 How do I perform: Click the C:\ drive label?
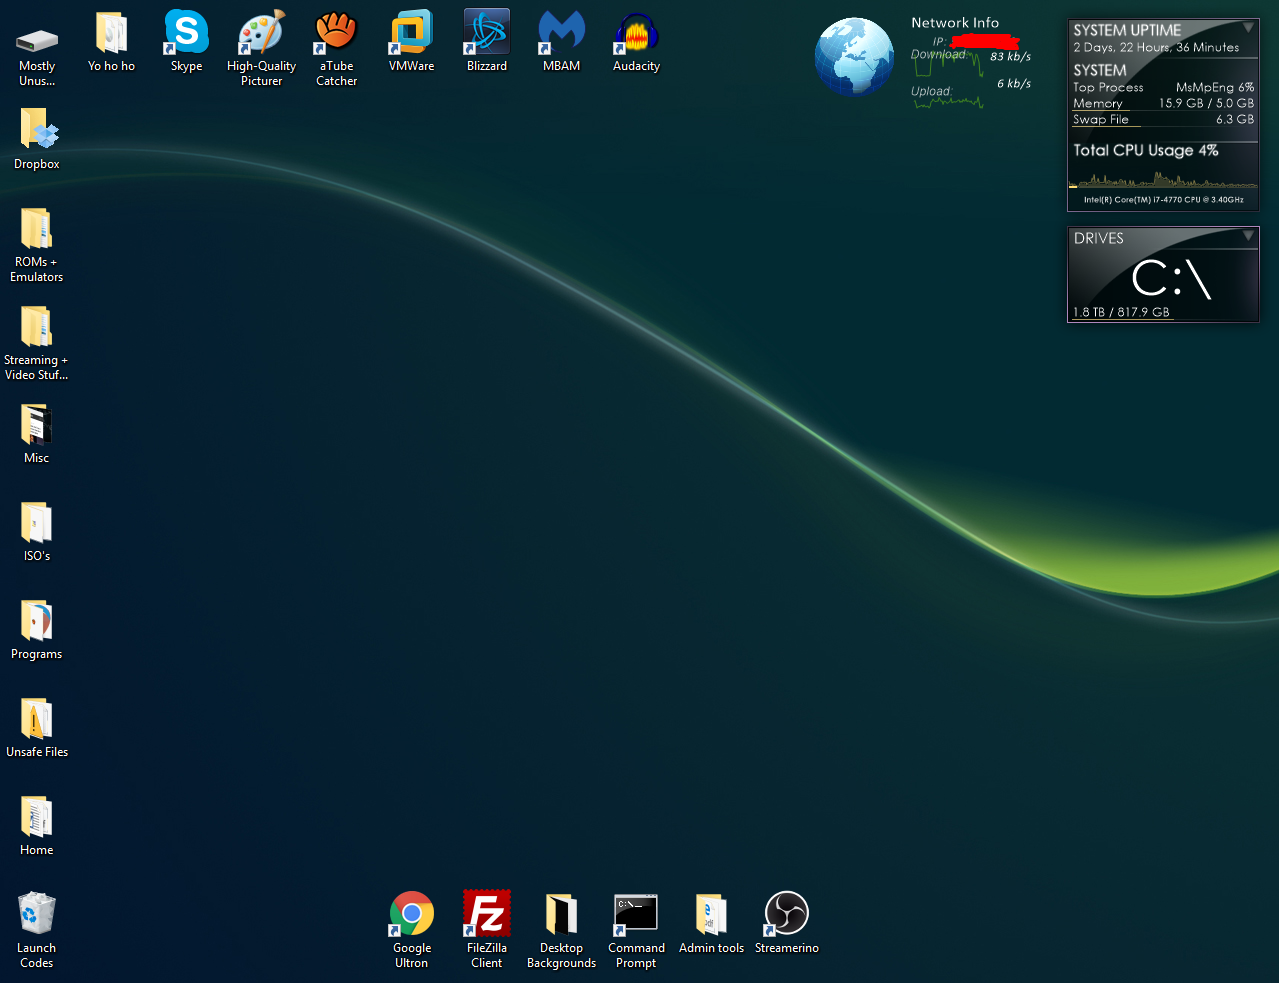1171,279
